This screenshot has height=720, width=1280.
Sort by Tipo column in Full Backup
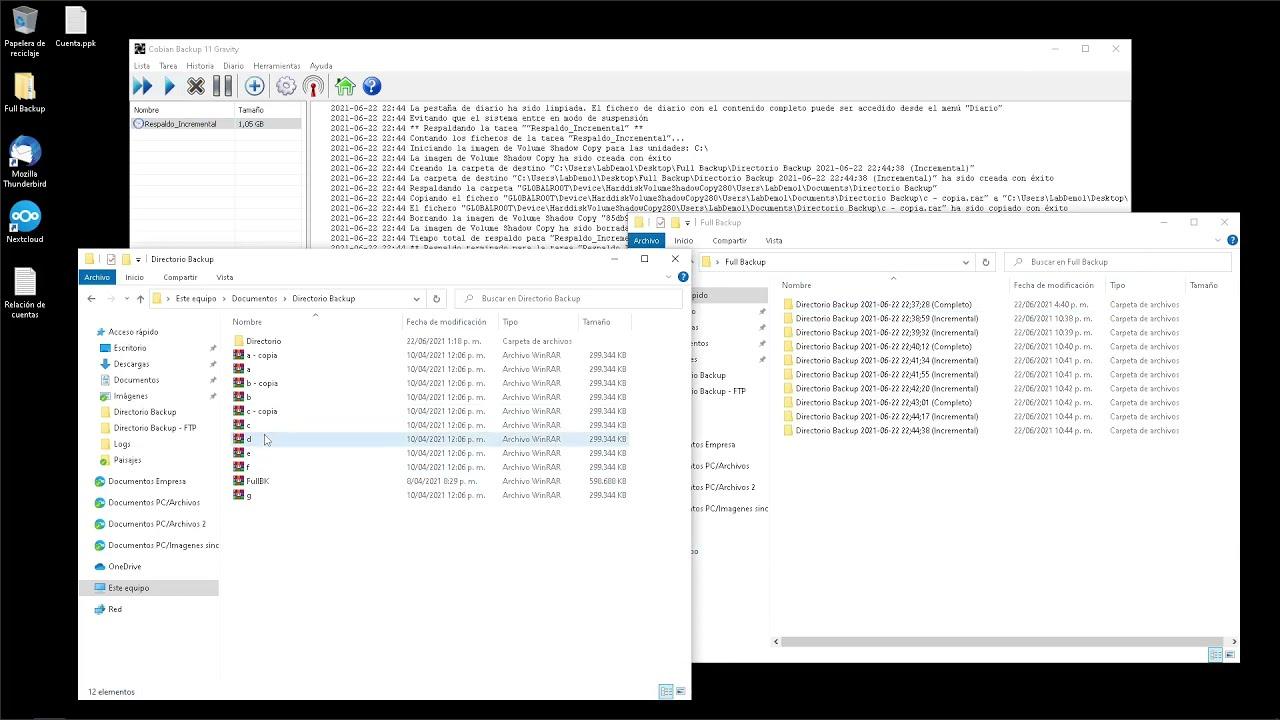(x=1145, y=285)
